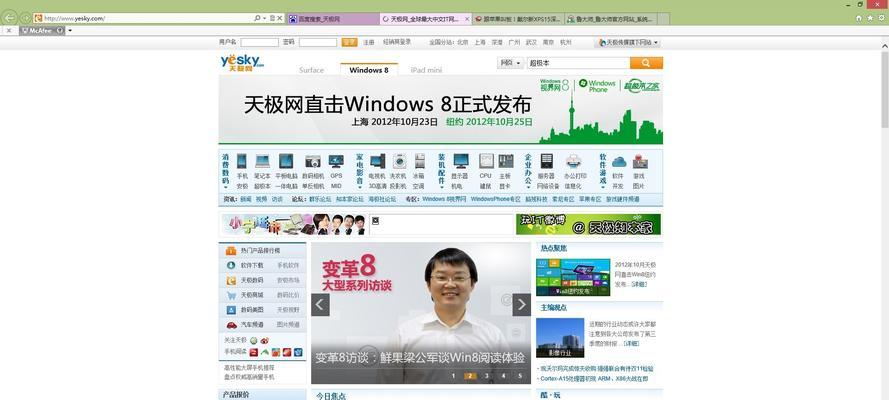Jump to slide 5 in carousel

point(520,376)
